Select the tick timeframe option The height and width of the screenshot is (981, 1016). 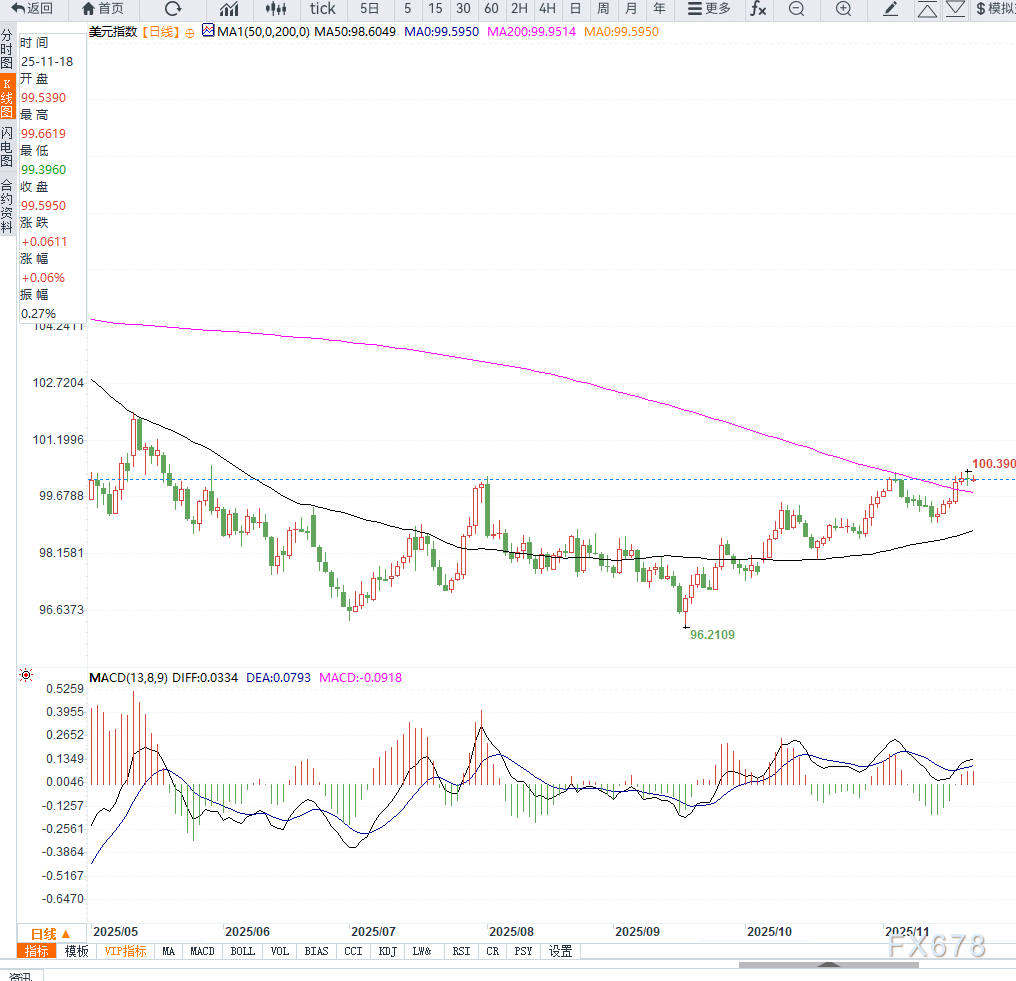tap(323, 9)
